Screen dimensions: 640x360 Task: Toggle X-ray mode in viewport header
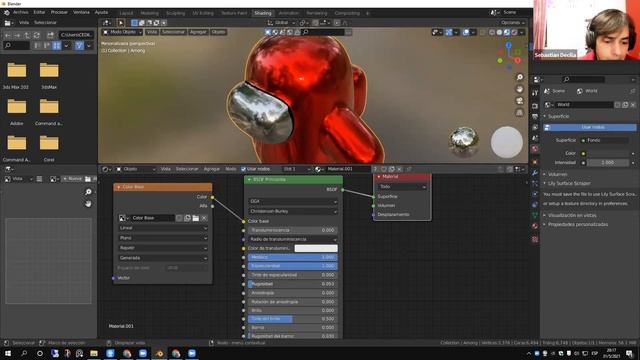[483, 32]
